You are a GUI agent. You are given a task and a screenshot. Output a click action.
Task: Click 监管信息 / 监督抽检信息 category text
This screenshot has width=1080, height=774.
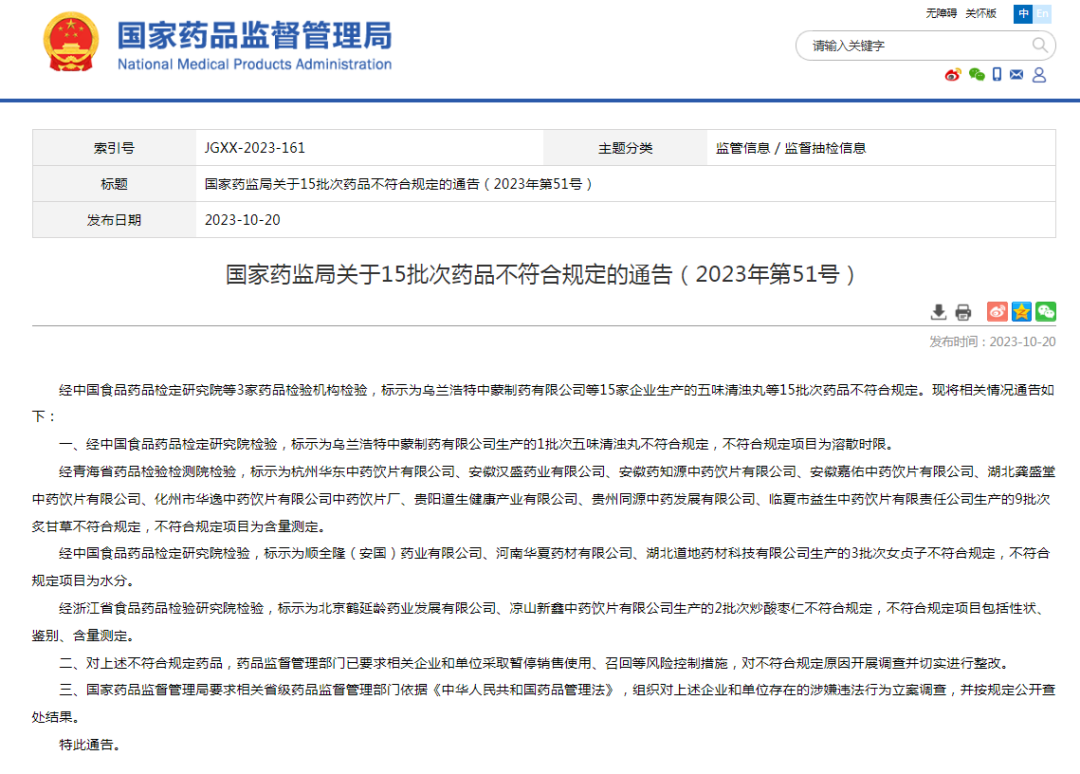(791, 148)
